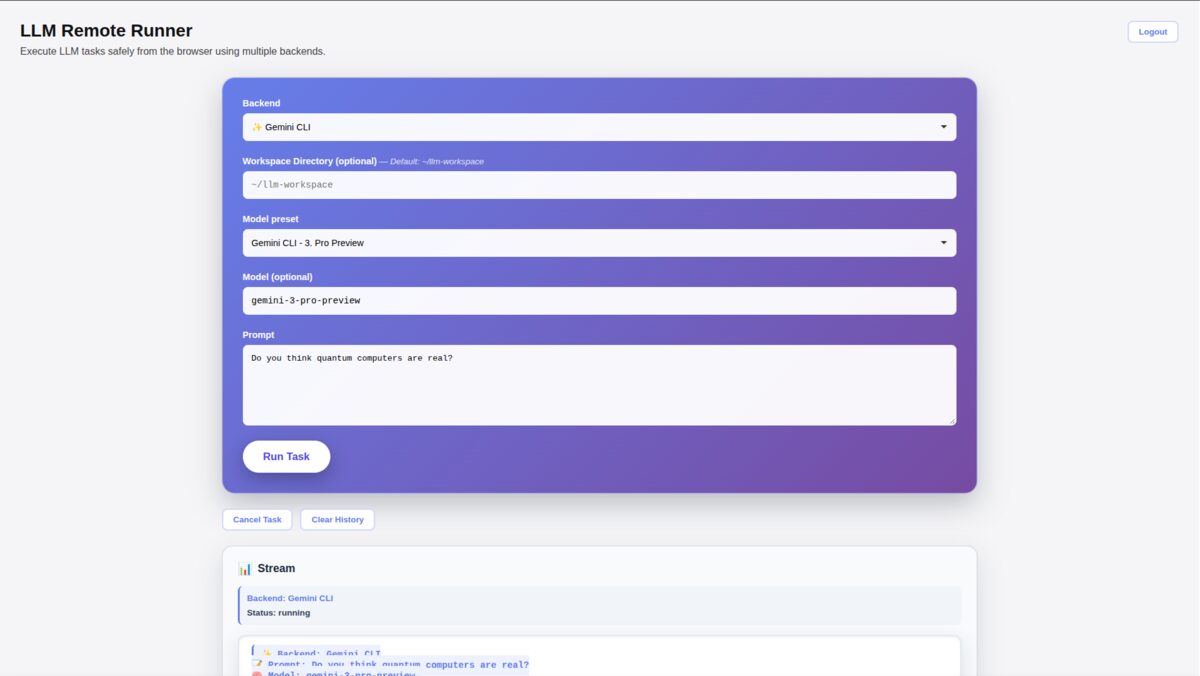Image resolution: width=1200 pixels, height=676 pixels.
Task: Click the Workspace Directory input field
Action: 599,185
